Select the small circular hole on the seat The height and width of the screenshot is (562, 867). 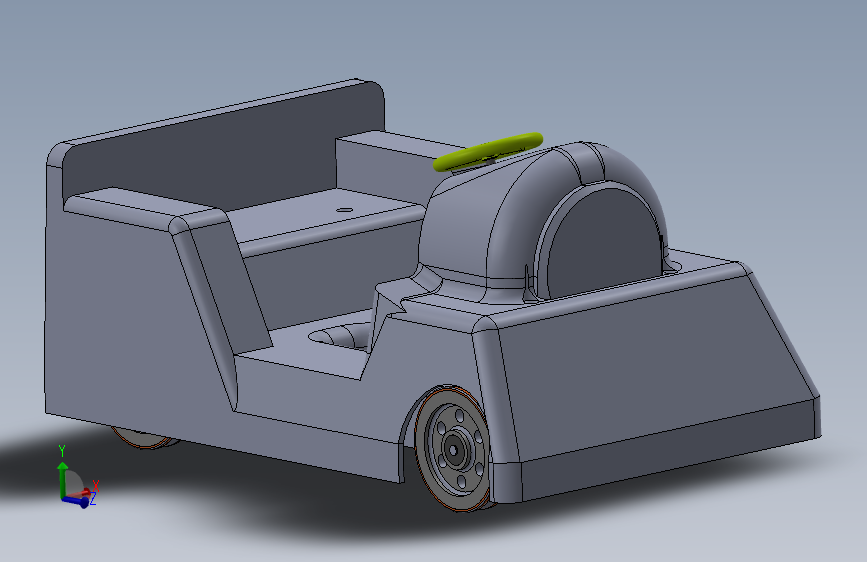click(344, 210)
